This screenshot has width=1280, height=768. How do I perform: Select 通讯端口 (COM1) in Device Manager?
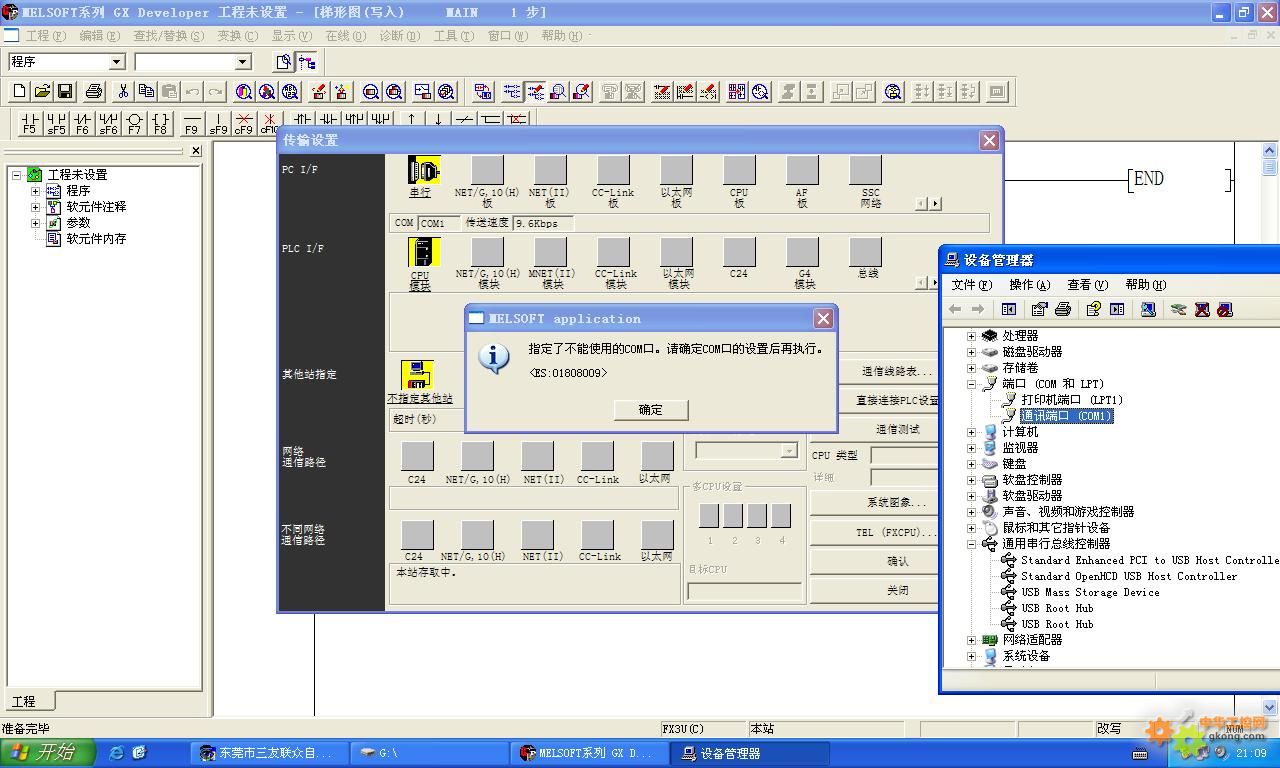tap(1066, 416)
